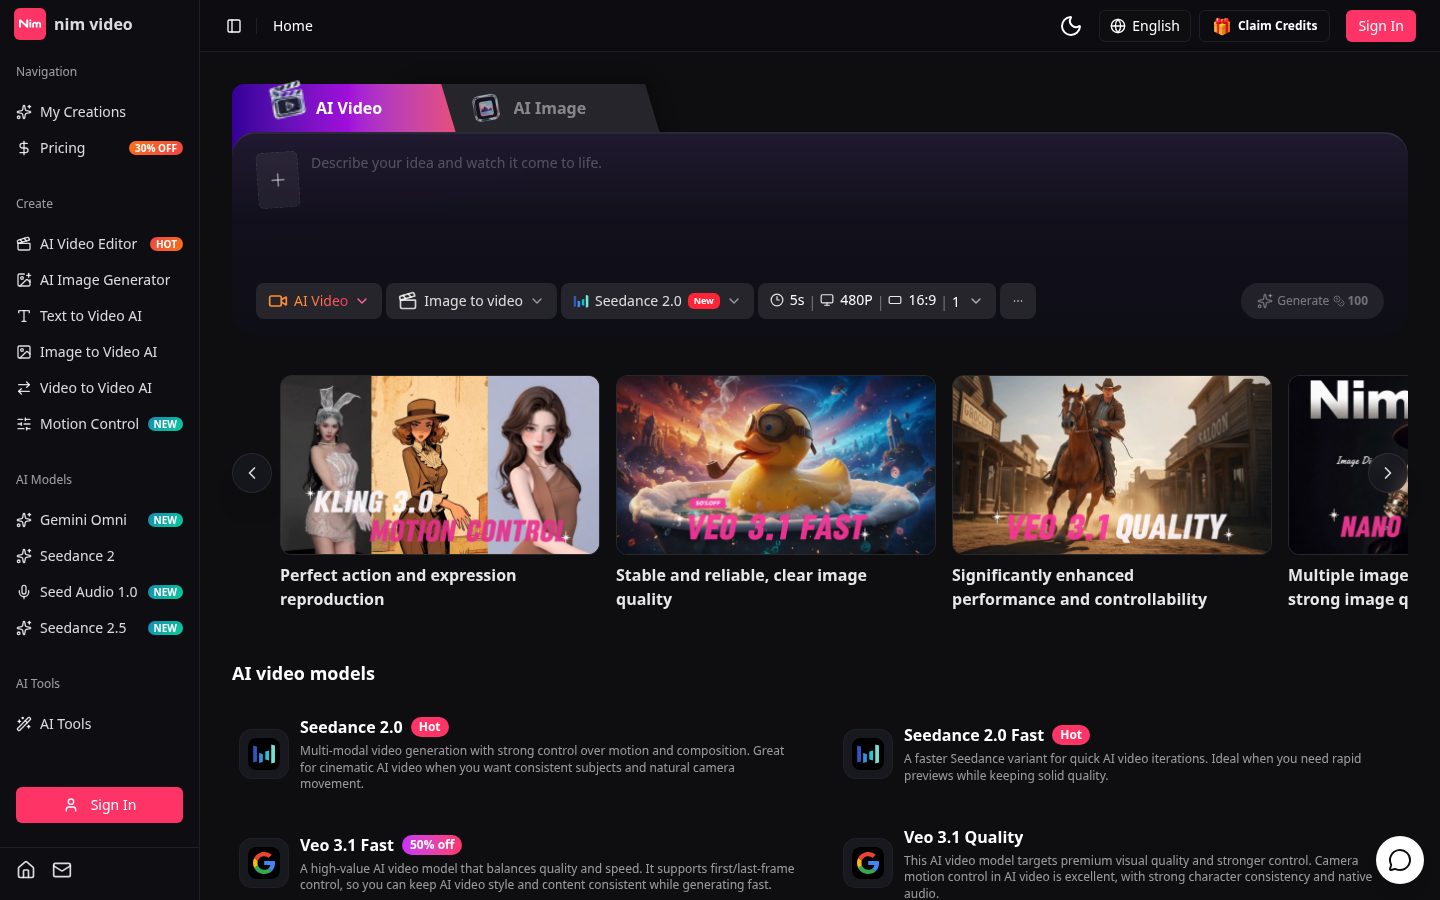Open the Nano image banner thumbnail
The width and height of the screenshot is (1440, 900).
click(1348, 465)
